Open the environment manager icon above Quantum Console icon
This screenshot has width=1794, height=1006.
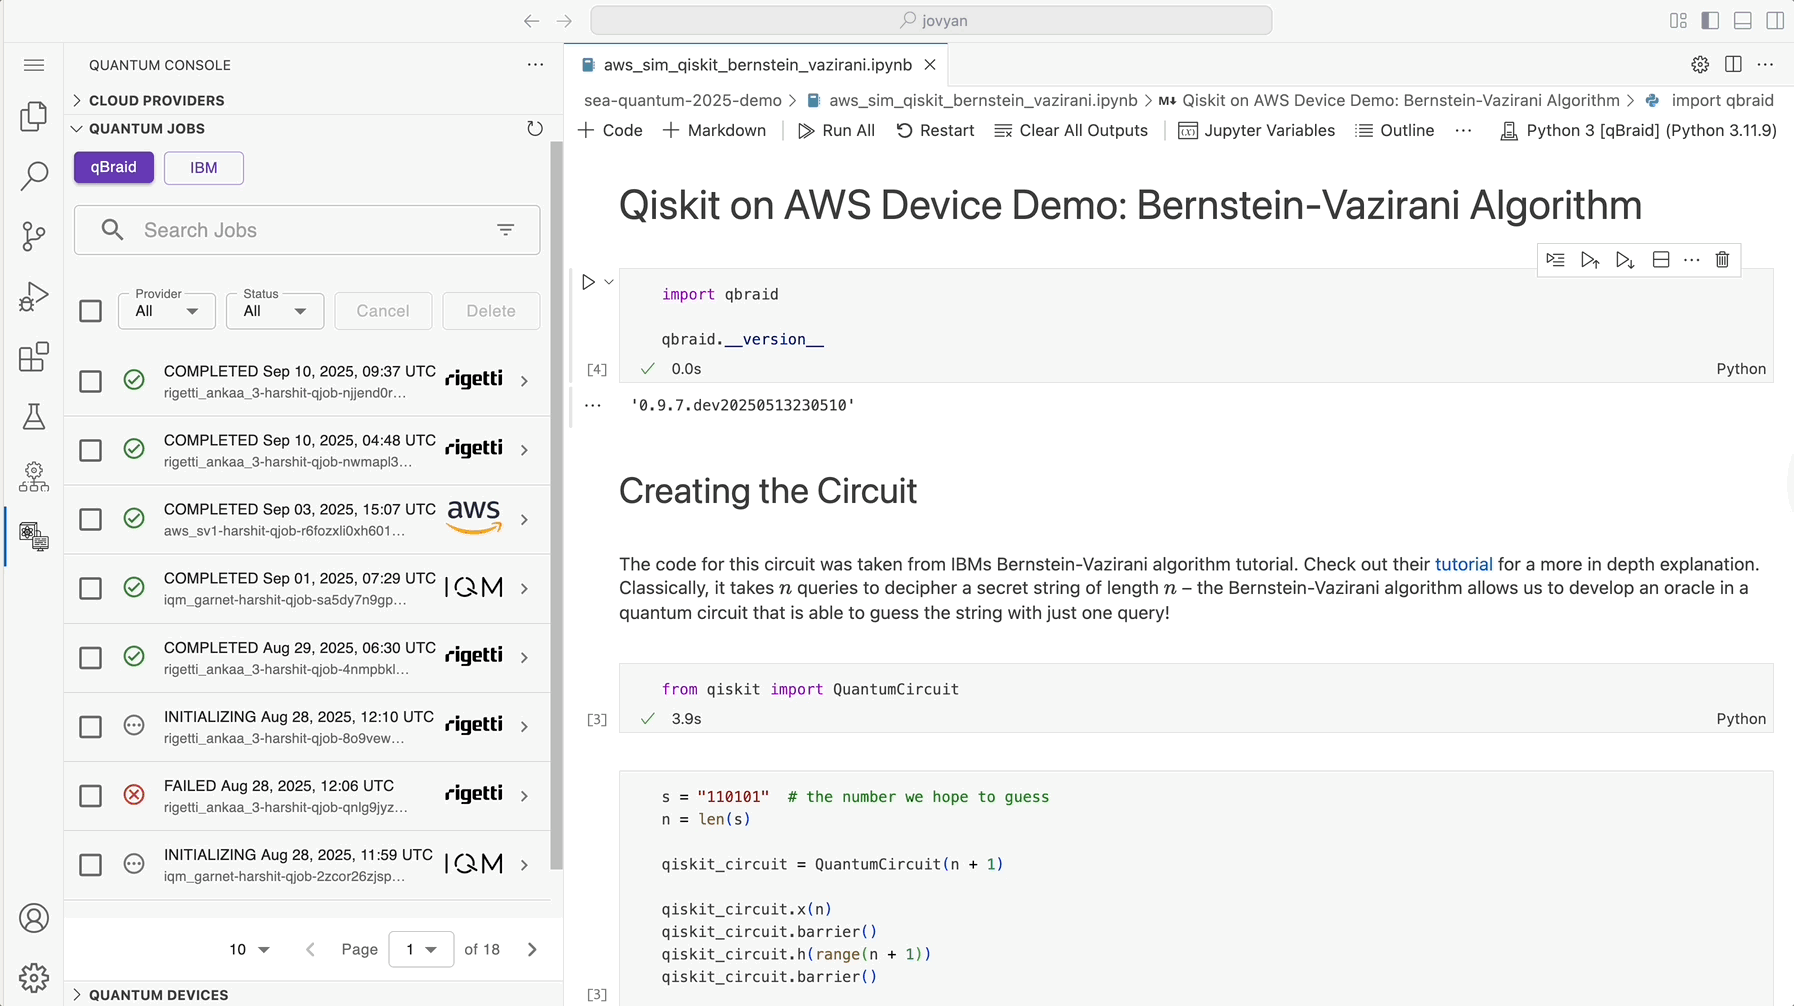(x=34, y=477)
